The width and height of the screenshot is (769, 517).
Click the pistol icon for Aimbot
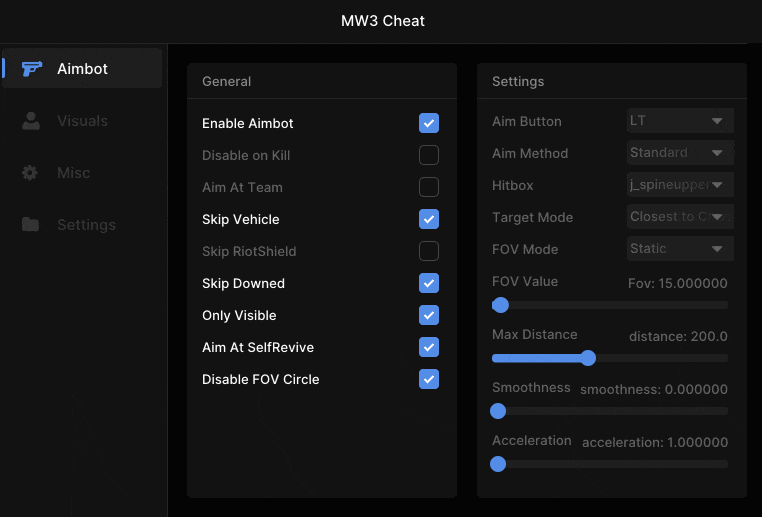(x=32, y=69)
